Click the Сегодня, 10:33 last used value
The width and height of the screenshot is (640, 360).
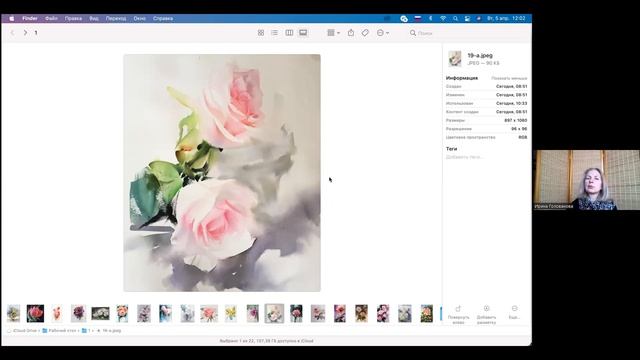(511, 103)
